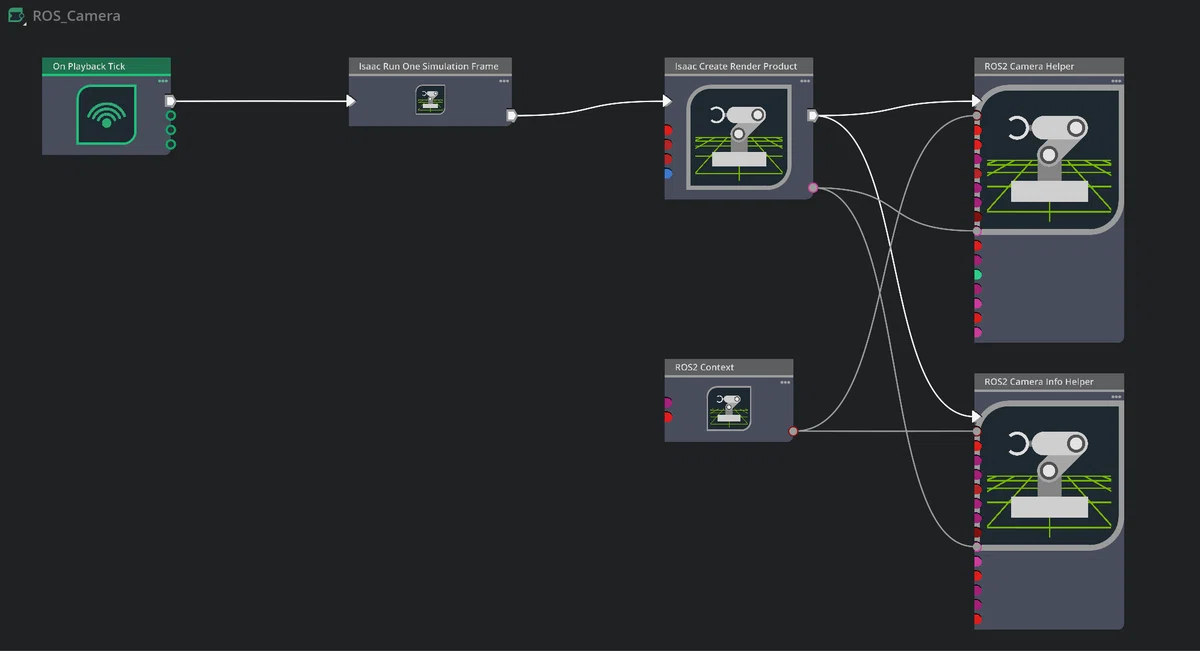Open the three-dot menu on ROS2 Camera Info Helper

1116,396
